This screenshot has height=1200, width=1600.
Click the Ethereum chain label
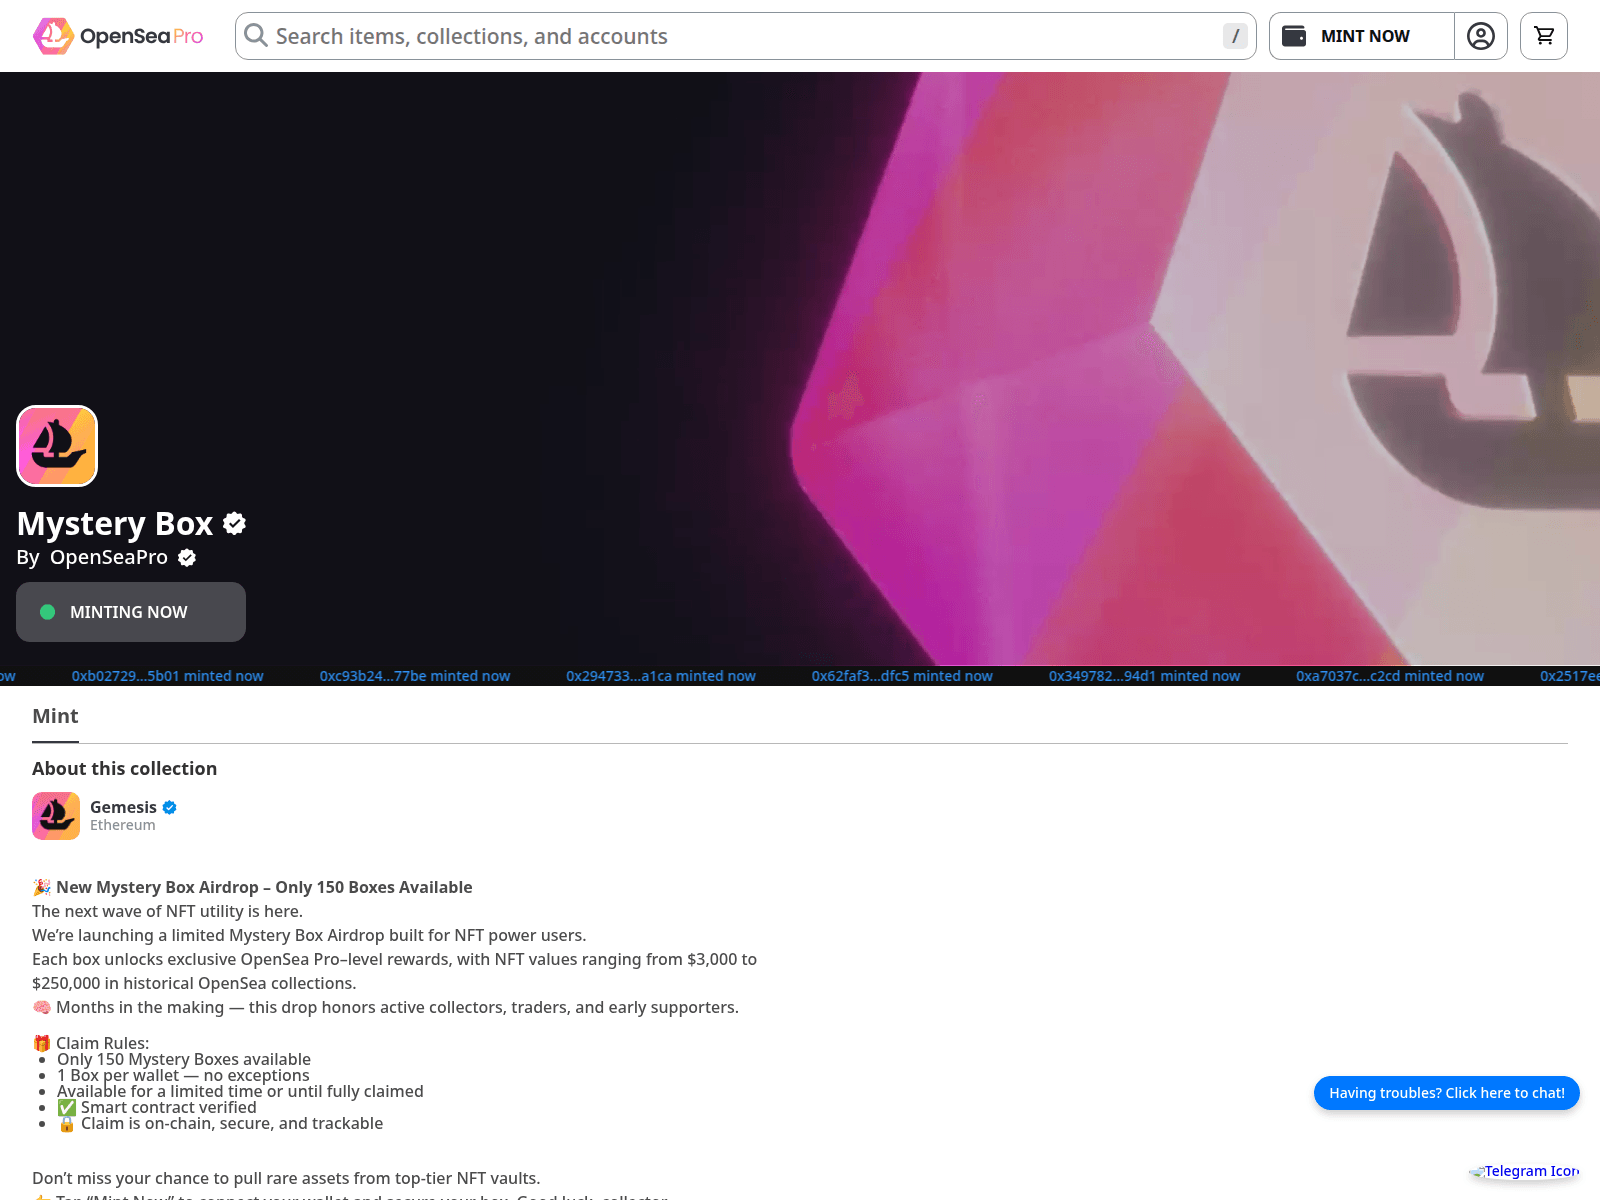tap(123, 825)
